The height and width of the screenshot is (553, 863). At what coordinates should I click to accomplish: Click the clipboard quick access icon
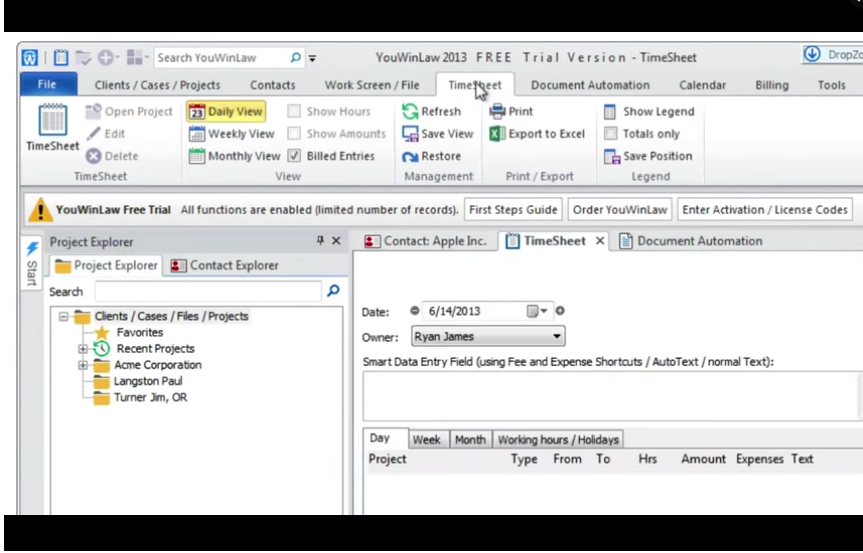pyautogui.click(x=61, y=57)
